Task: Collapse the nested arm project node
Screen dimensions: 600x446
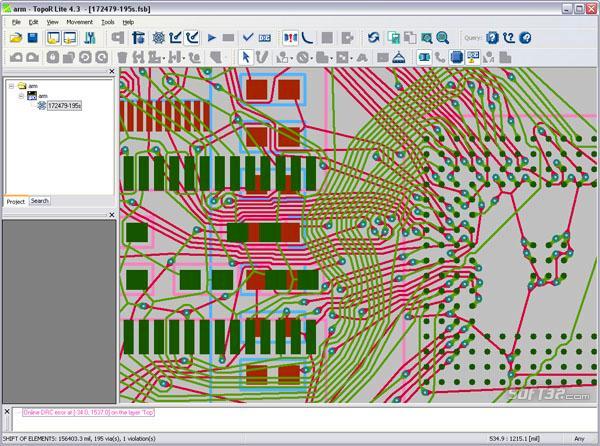Action: 20,96
